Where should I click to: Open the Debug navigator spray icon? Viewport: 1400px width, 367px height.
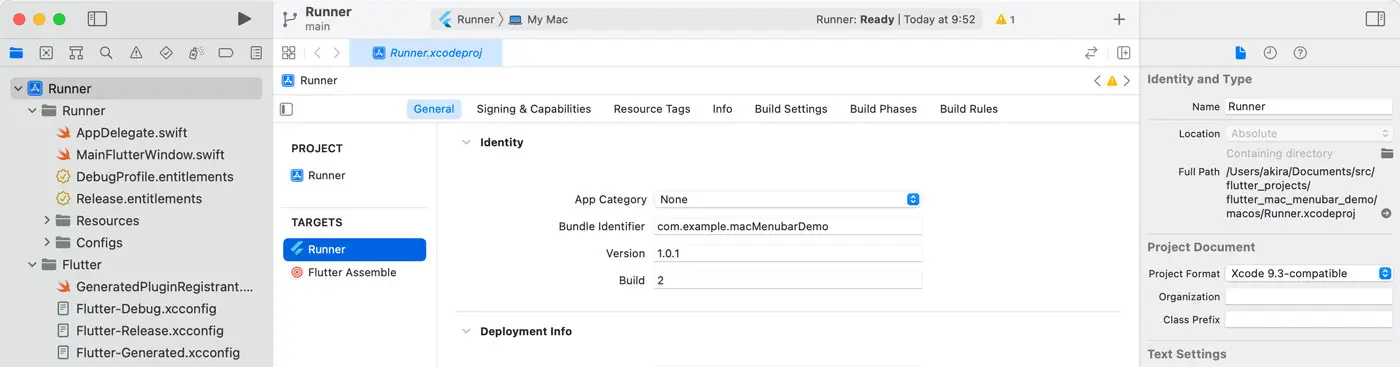(x=196, y=53)
